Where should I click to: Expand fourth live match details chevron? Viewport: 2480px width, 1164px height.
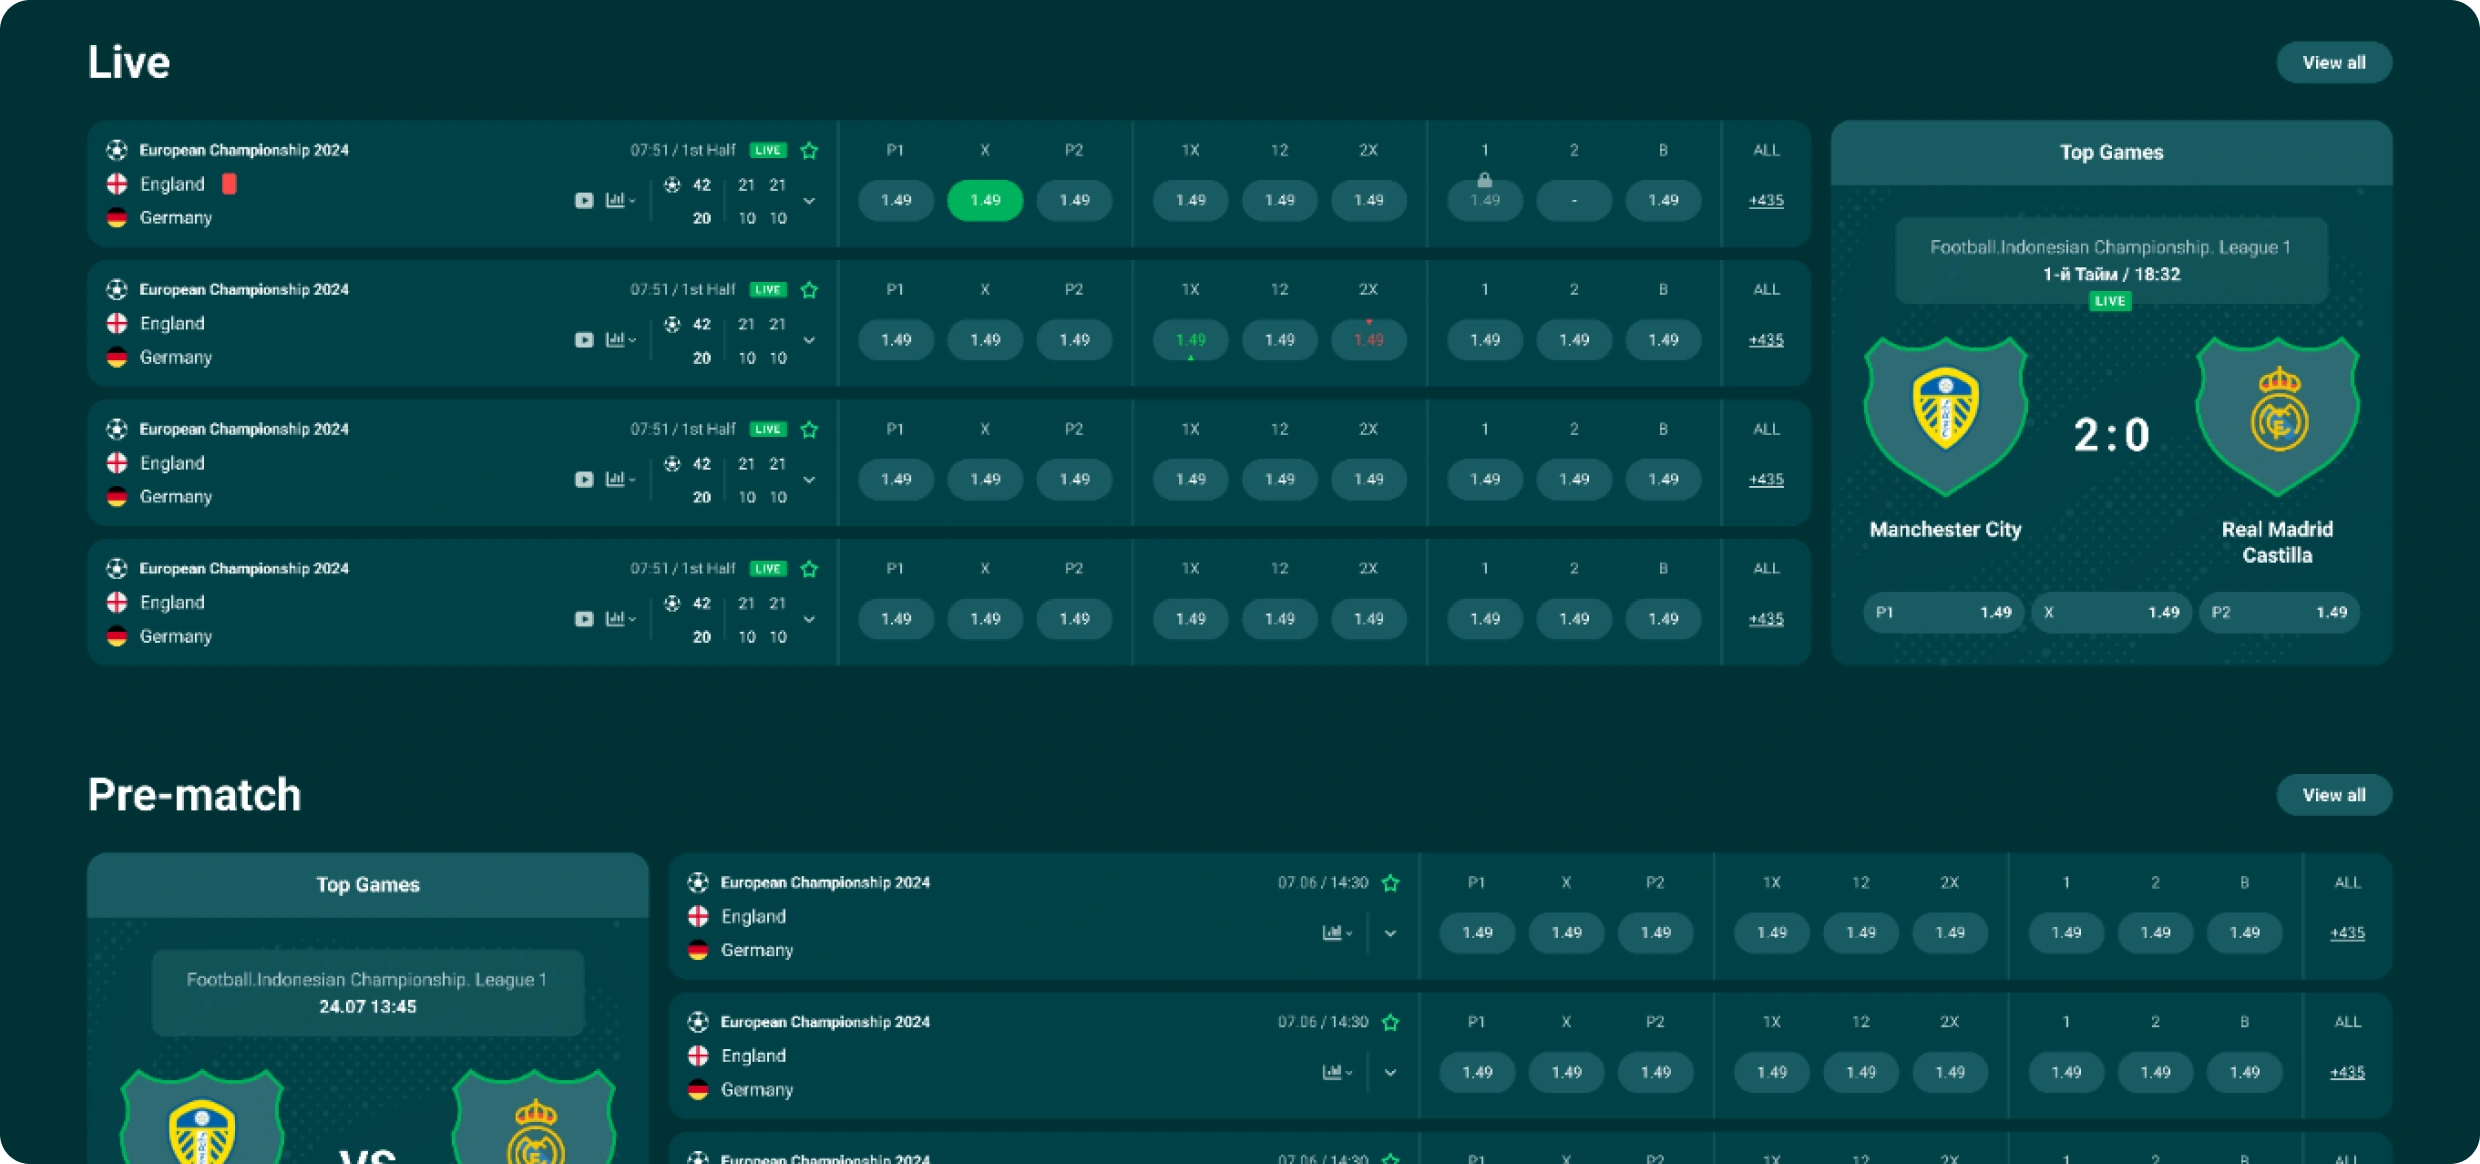(x=809, y=620)
